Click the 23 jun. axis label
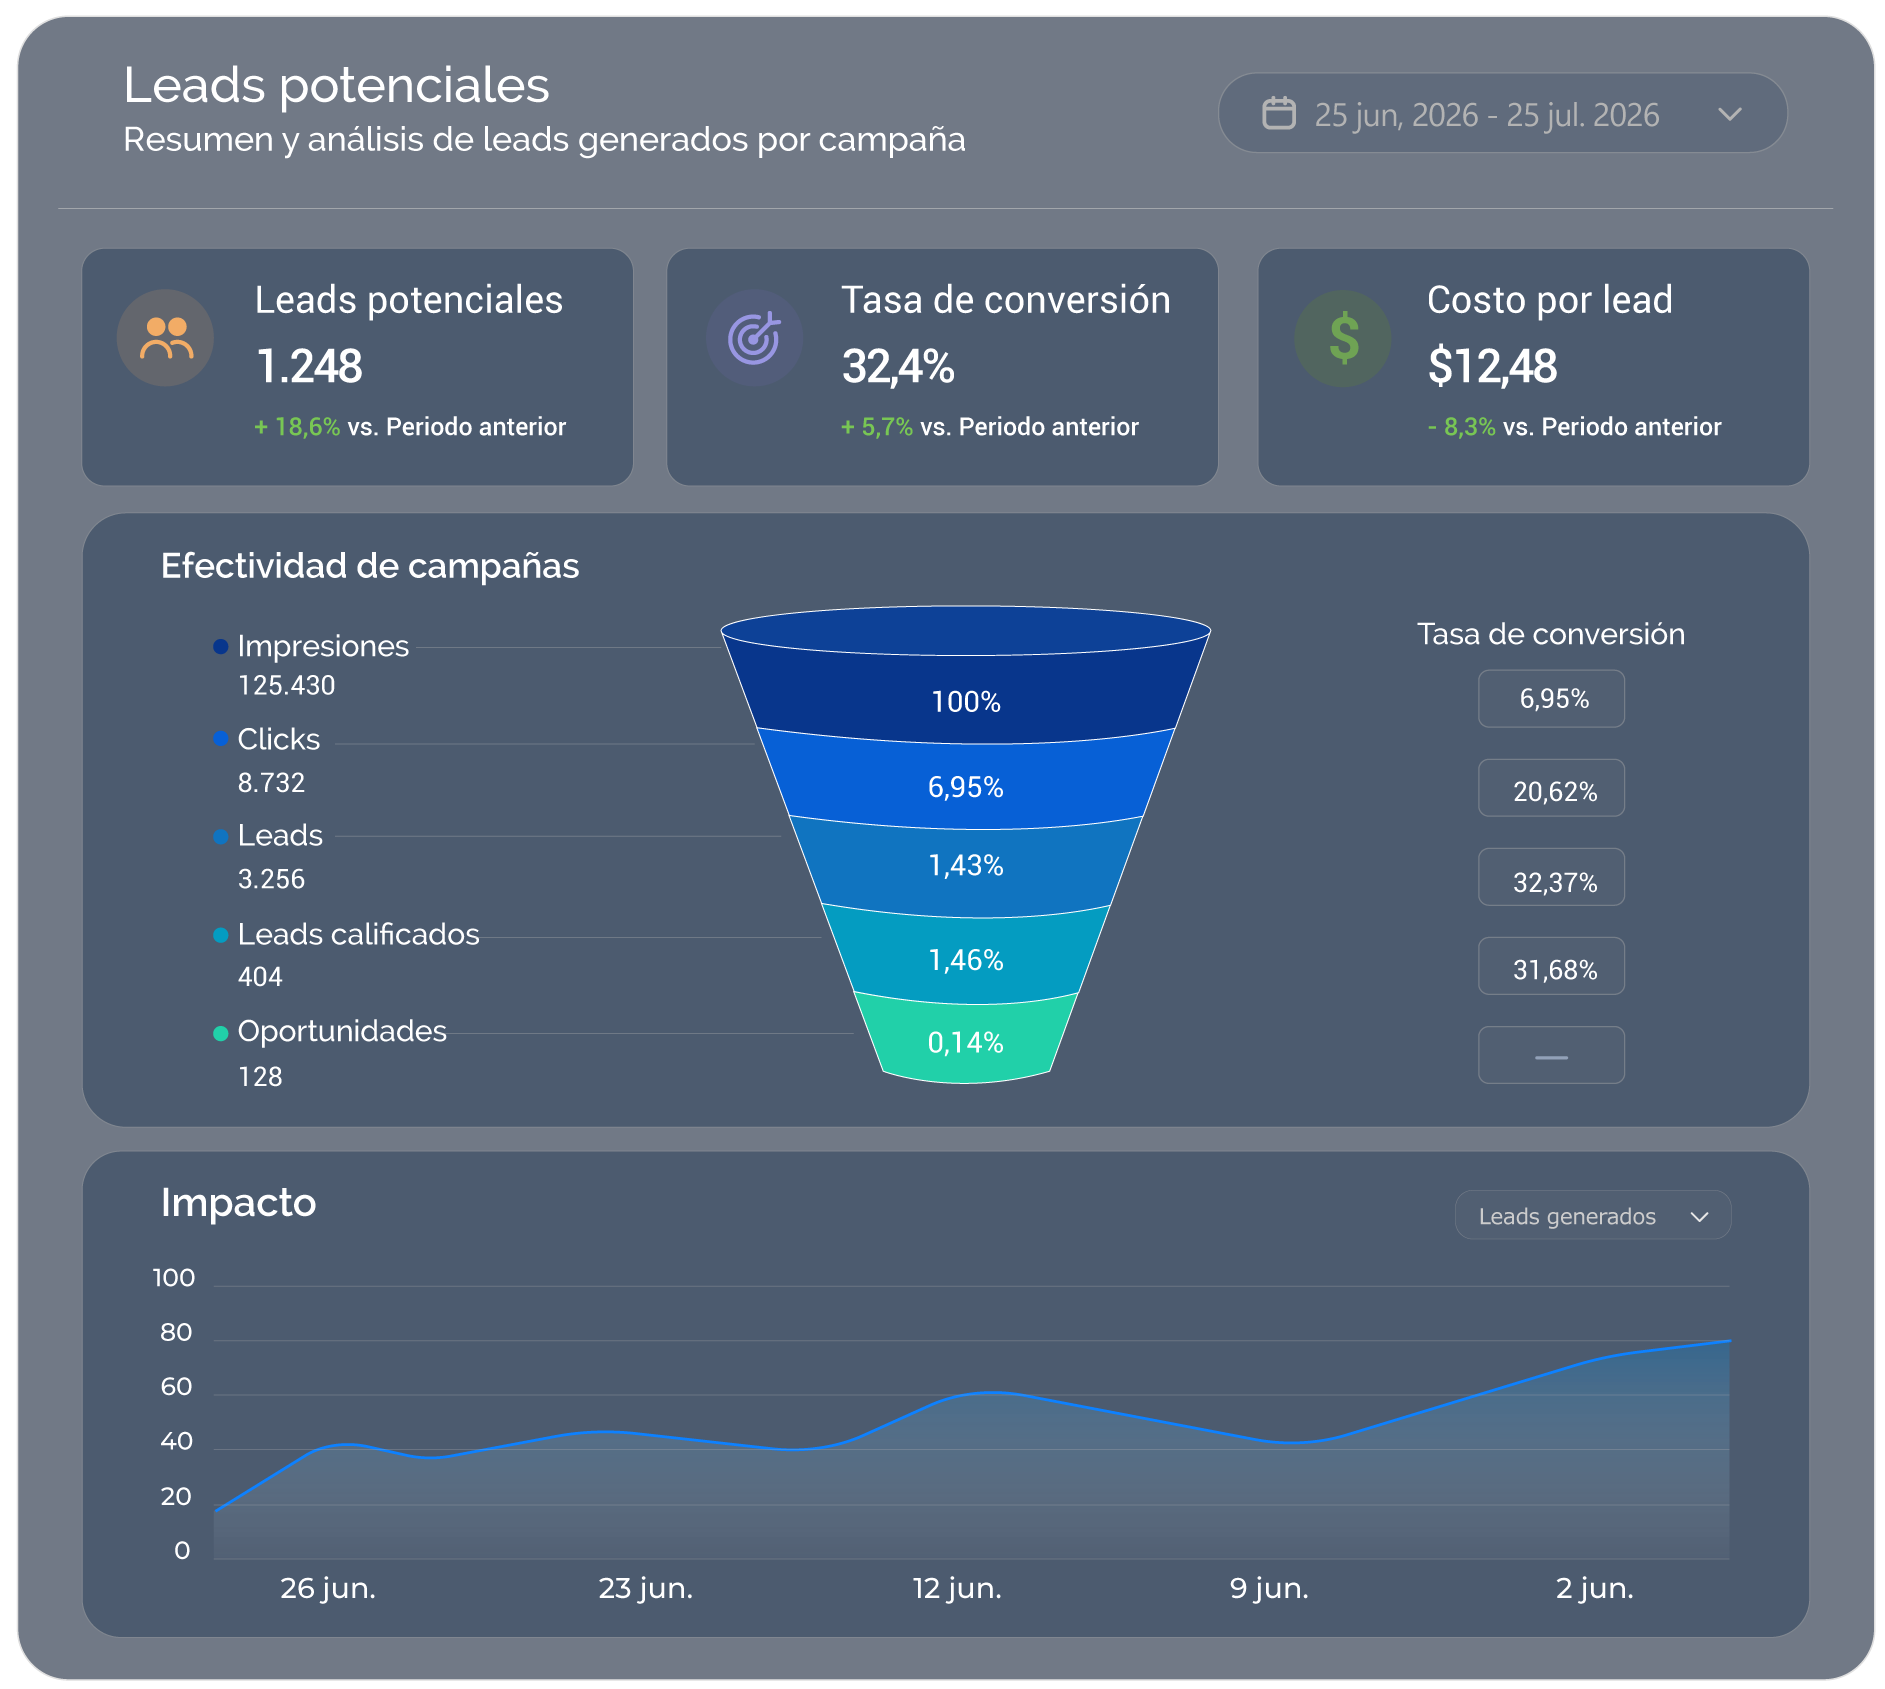This screenshot has height=1689, width=1885. 646,1588
